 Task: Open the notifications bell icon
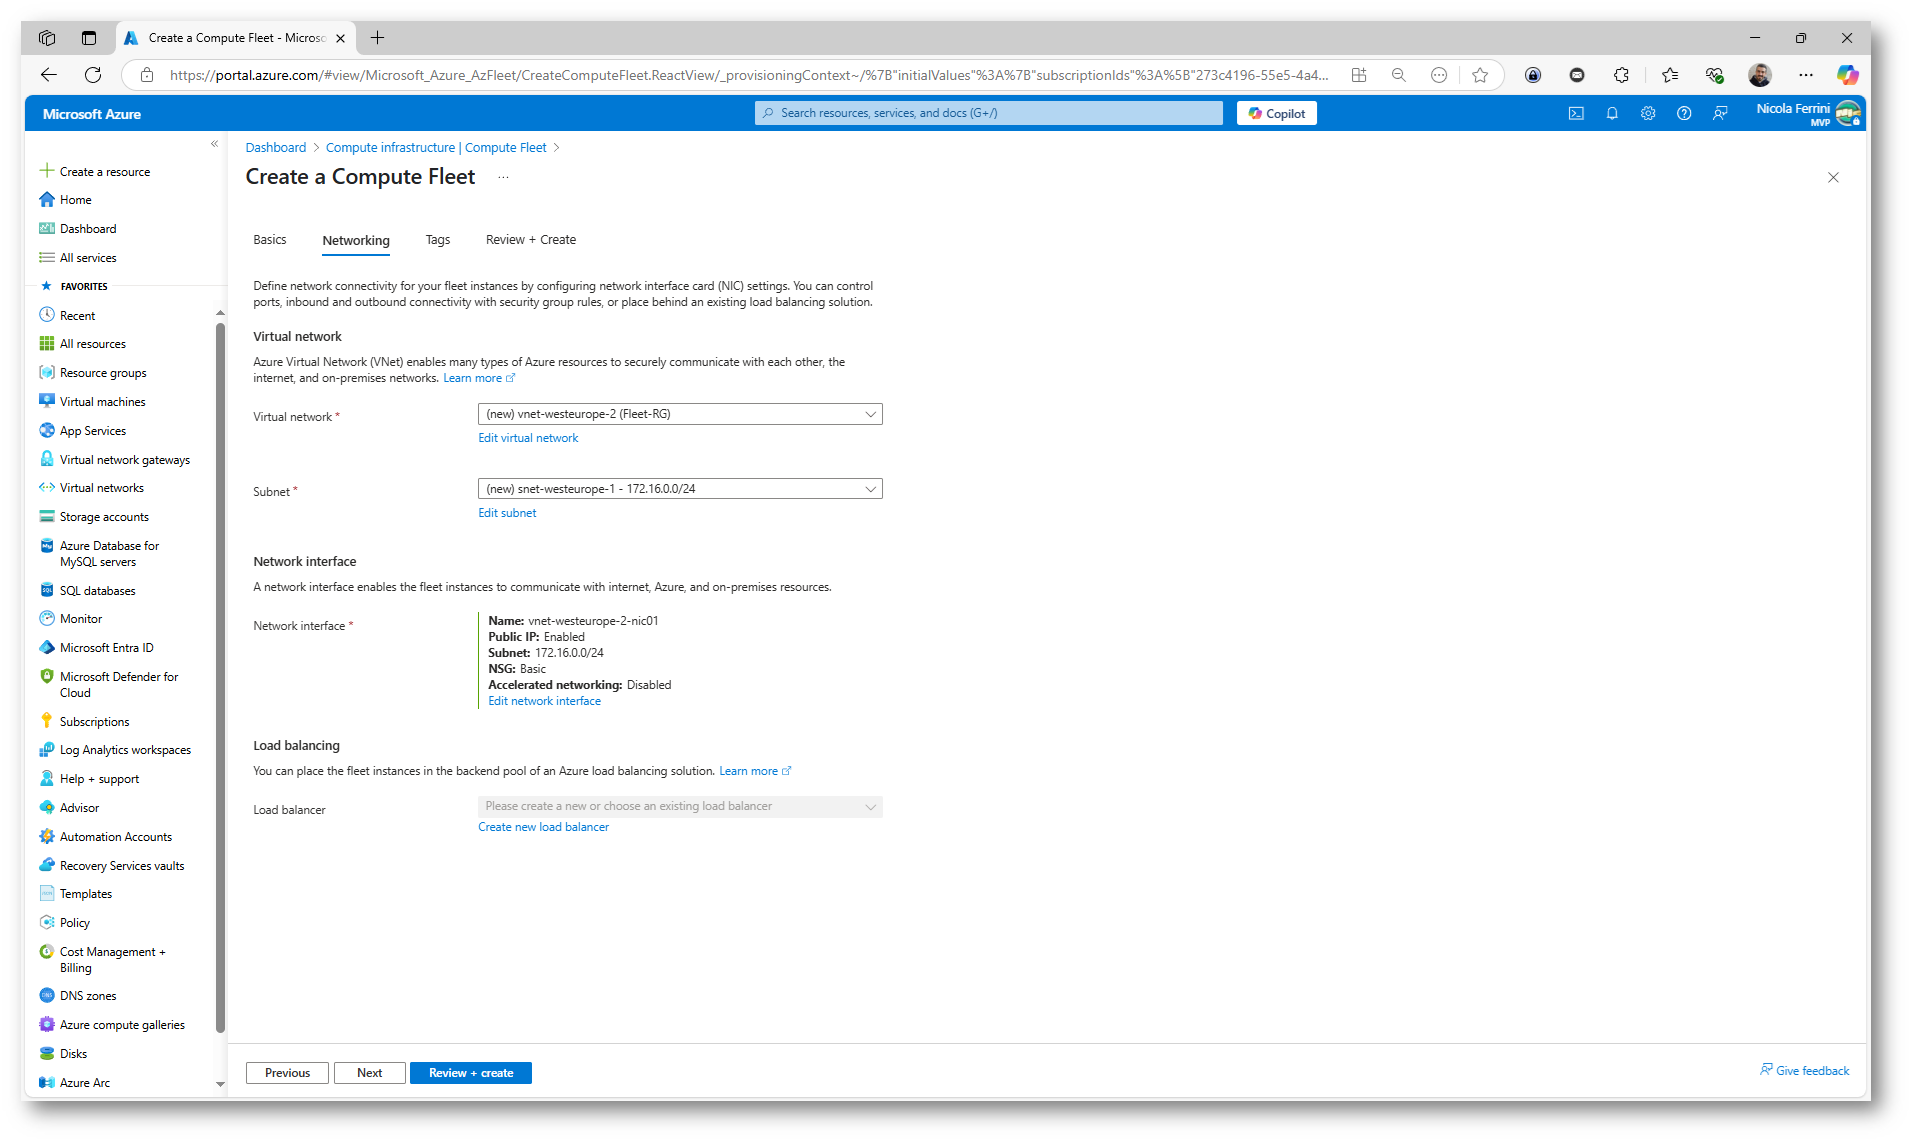click(1612, 113)
